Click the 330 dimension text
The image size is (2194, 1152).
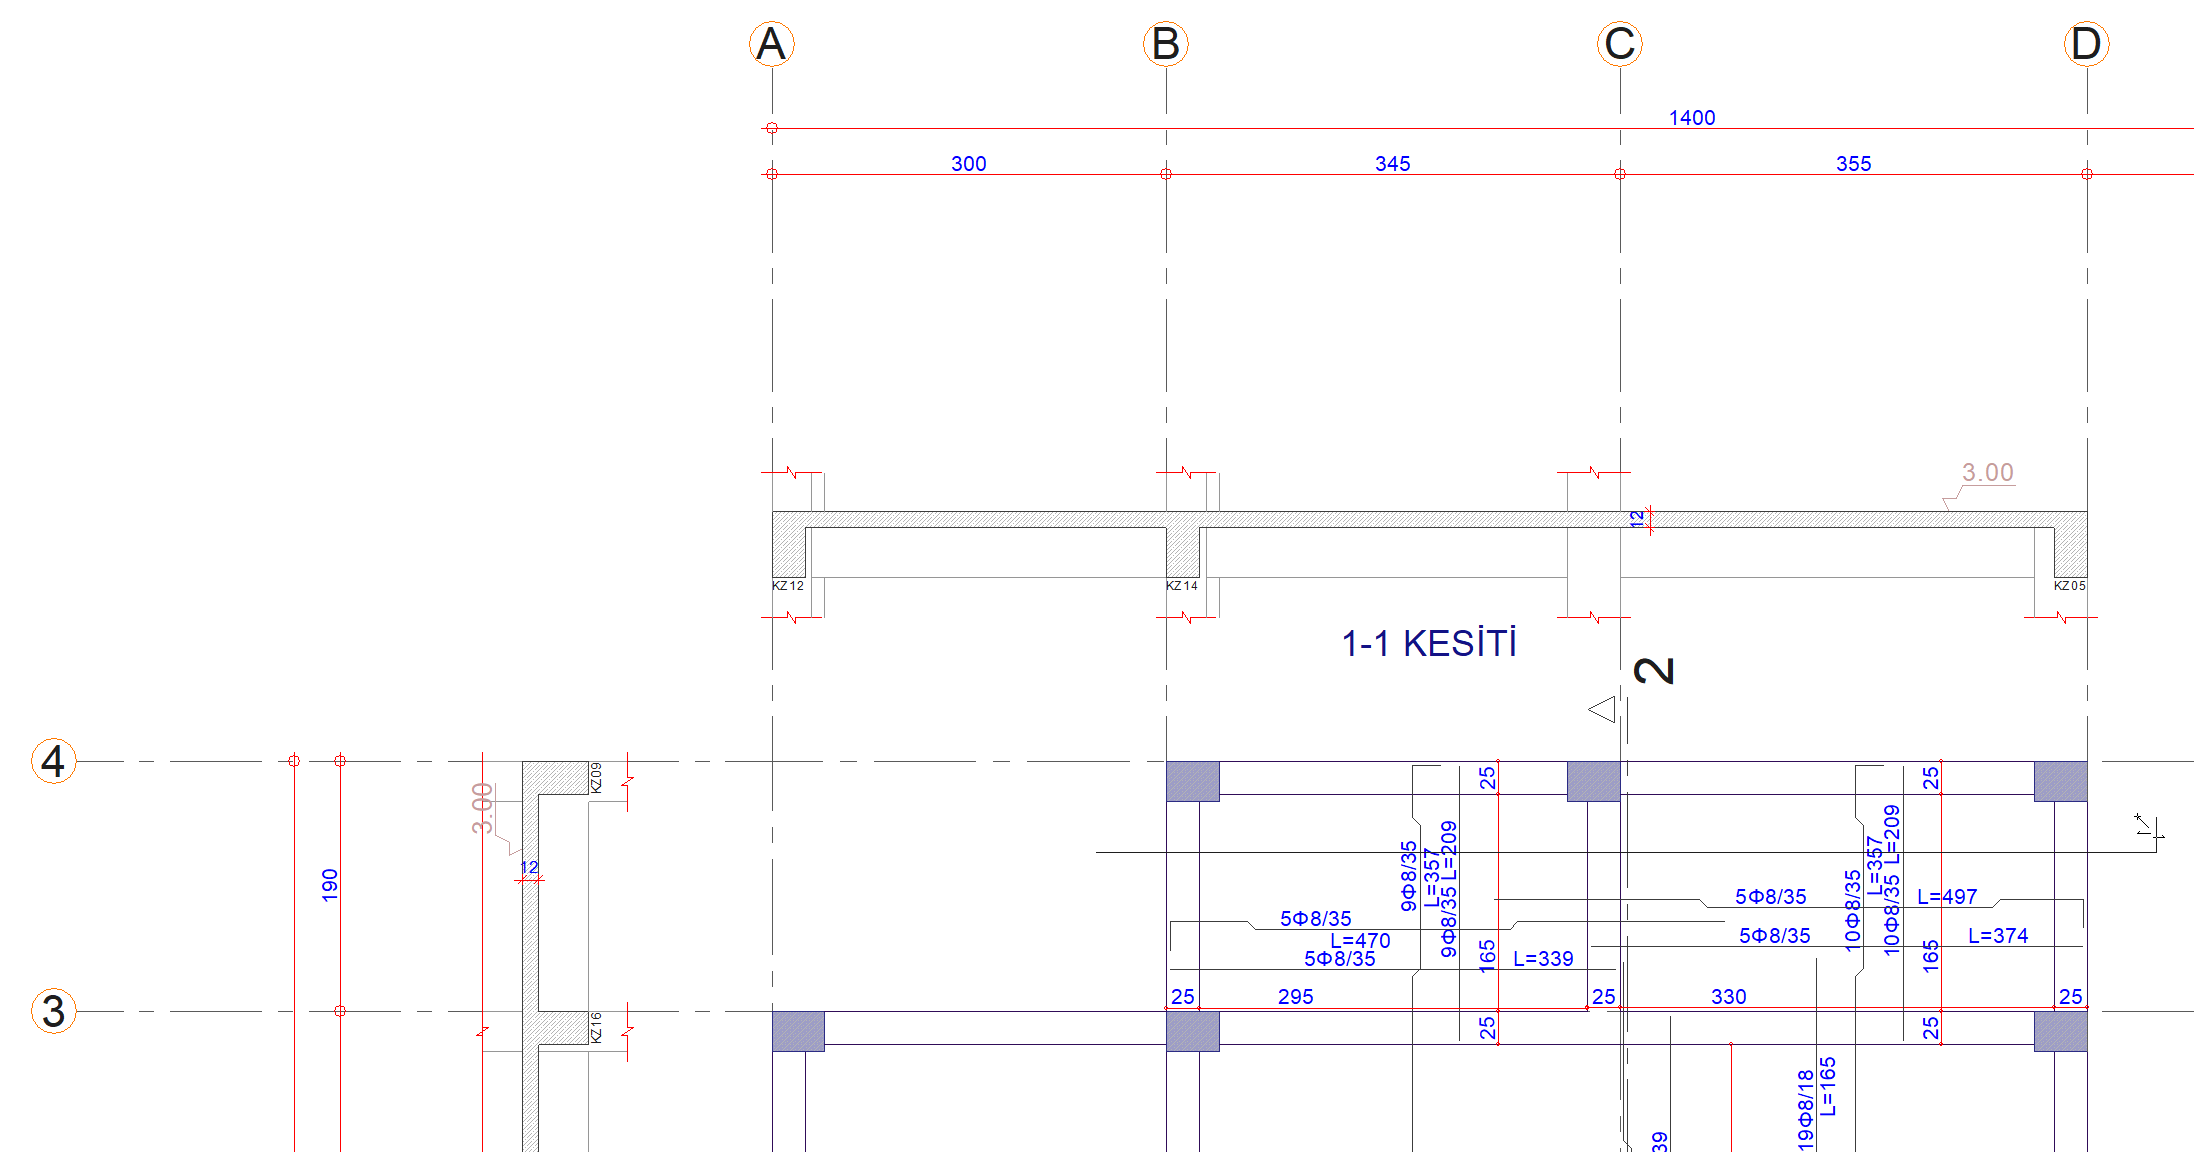1728,997
